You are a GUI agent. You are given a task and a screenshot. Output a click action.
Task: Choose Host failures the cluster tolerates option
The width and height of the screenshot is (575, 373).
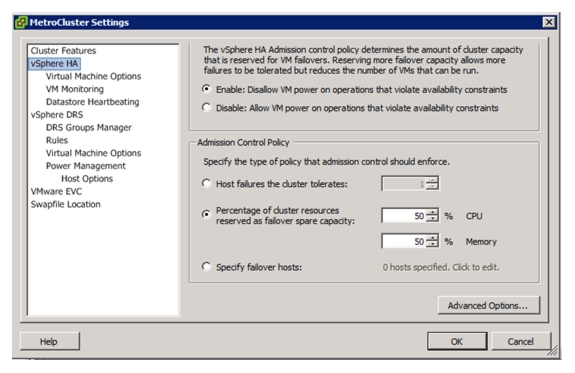pyautogui.click(x=206, y=183)
